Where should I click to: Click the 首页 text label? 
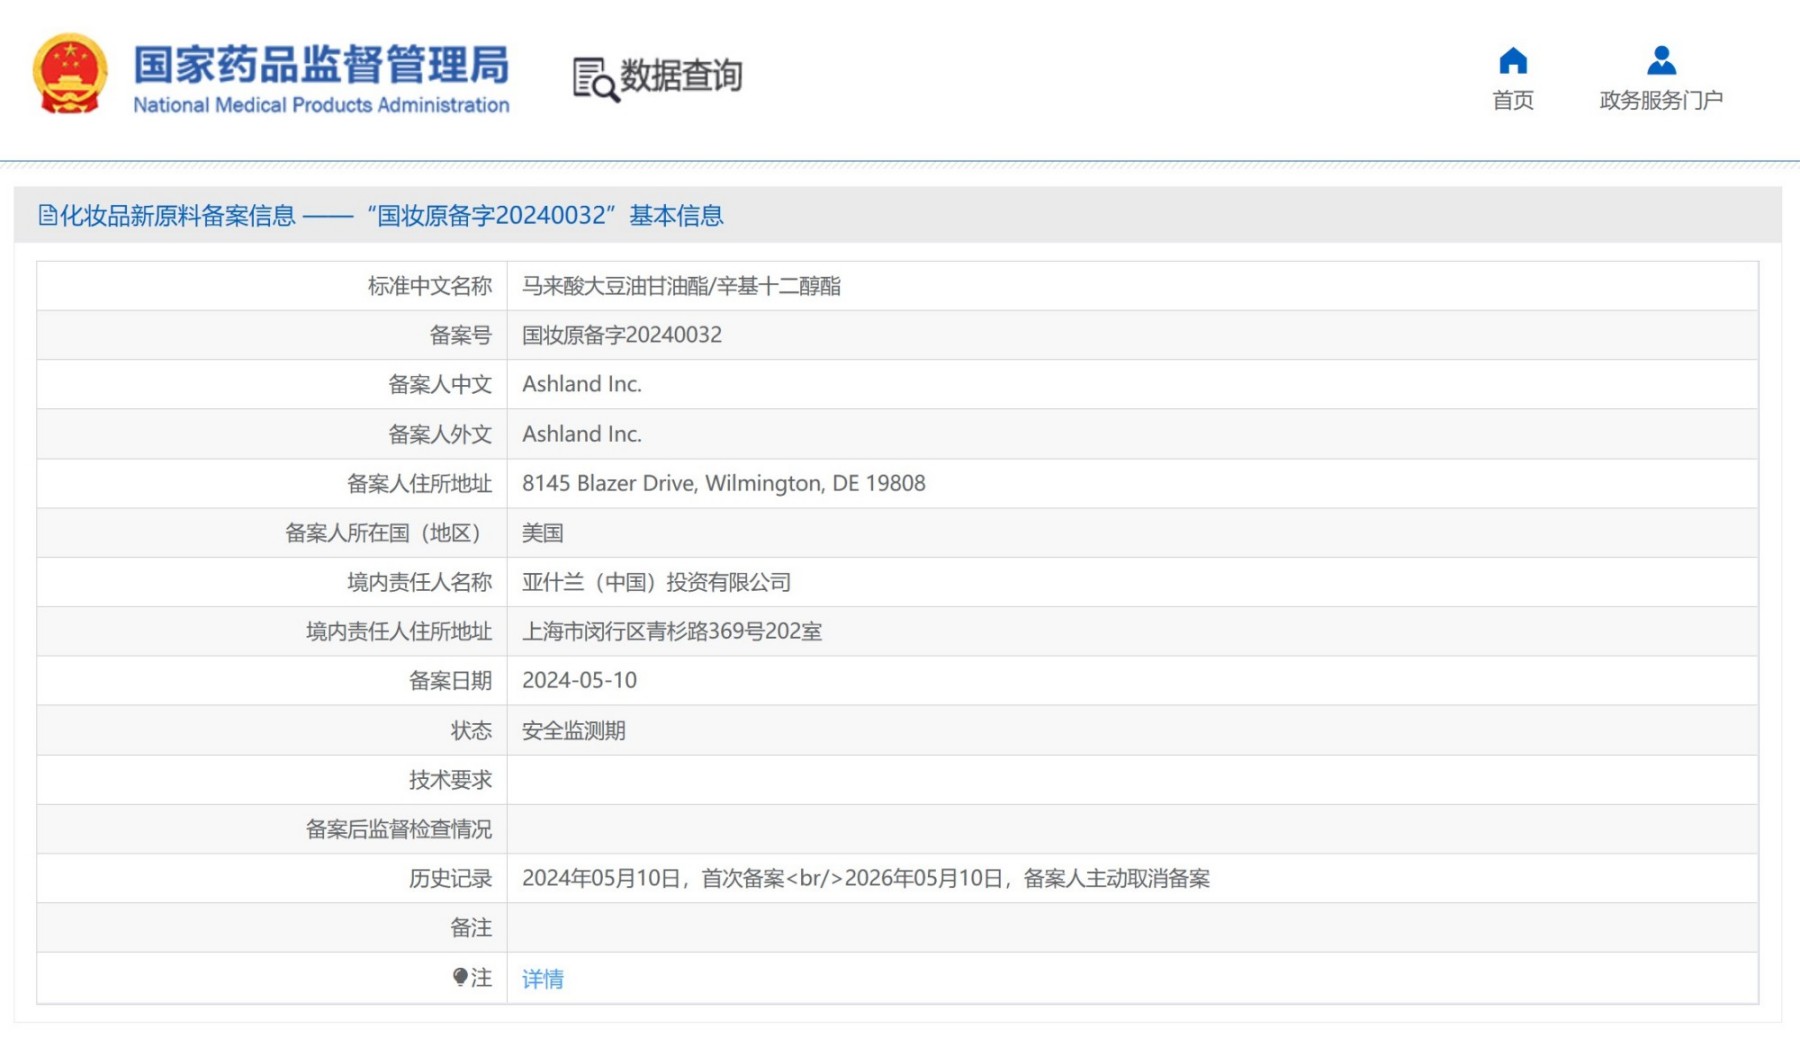(x=1513, y=100)
